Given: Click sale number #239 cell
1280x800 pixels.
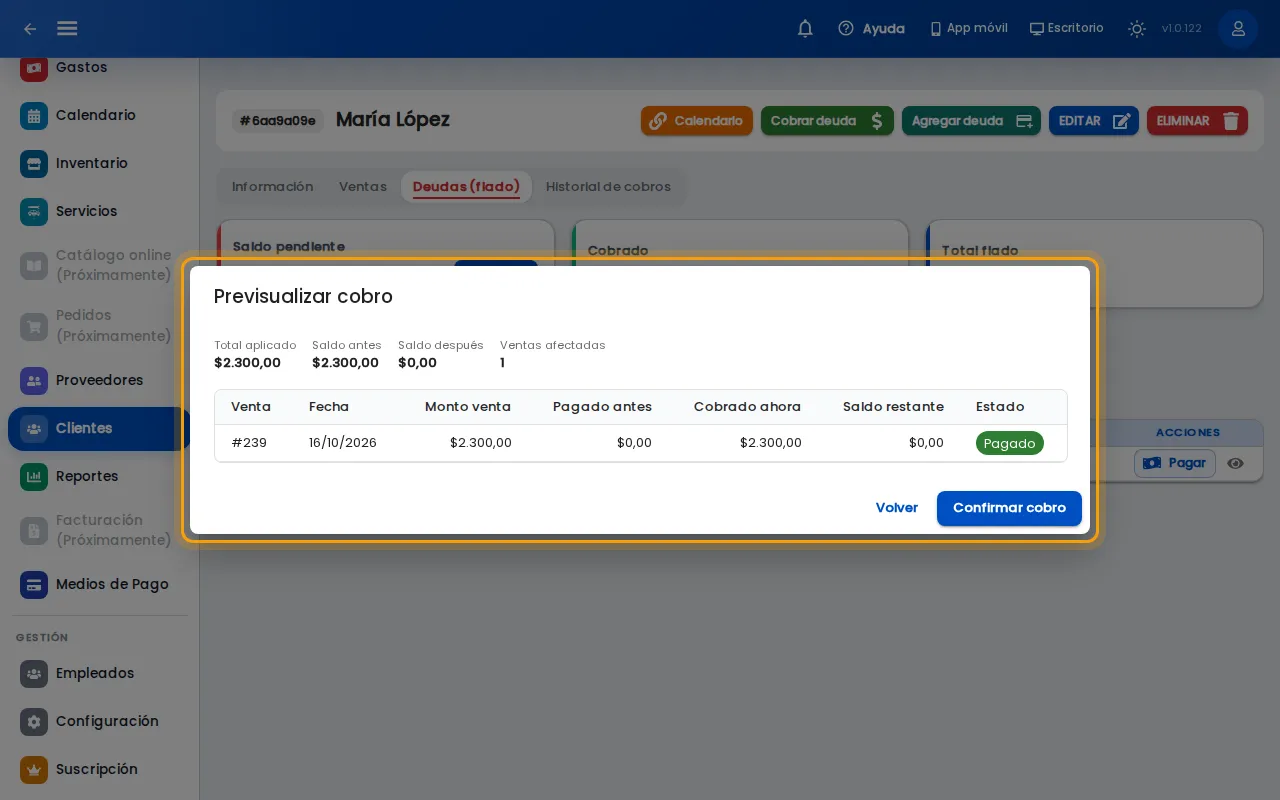Looking at the screenshot, I should [249, 443].
